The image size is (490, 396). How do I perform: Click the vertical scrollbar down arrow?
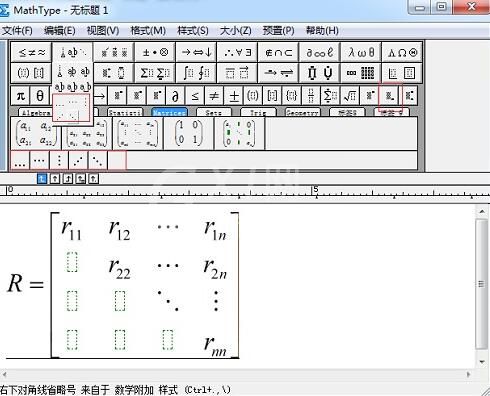[x=482, y=362]
